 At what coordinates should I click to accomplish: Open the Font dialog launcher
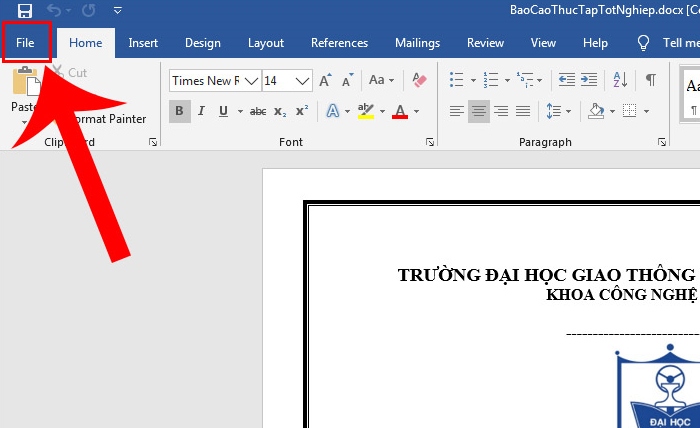(x=428, y=143)
